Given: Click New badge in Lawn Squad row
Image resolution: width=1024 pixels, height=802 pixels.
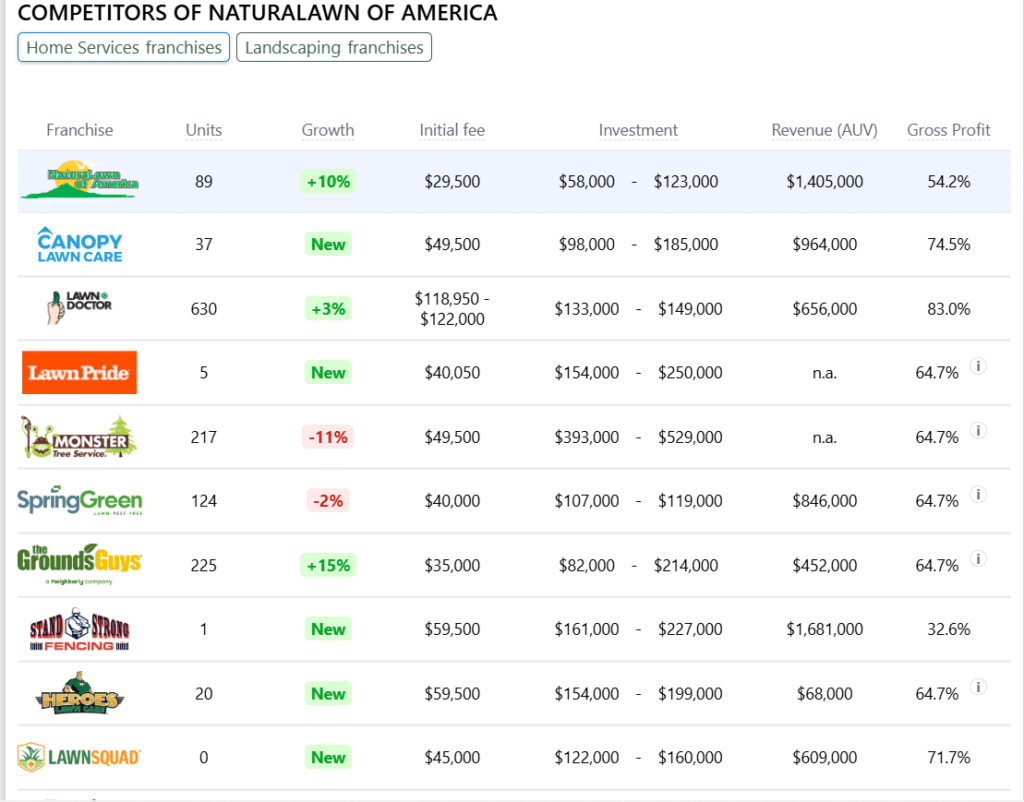Looking at the screenshot, I should coord(328,757).
